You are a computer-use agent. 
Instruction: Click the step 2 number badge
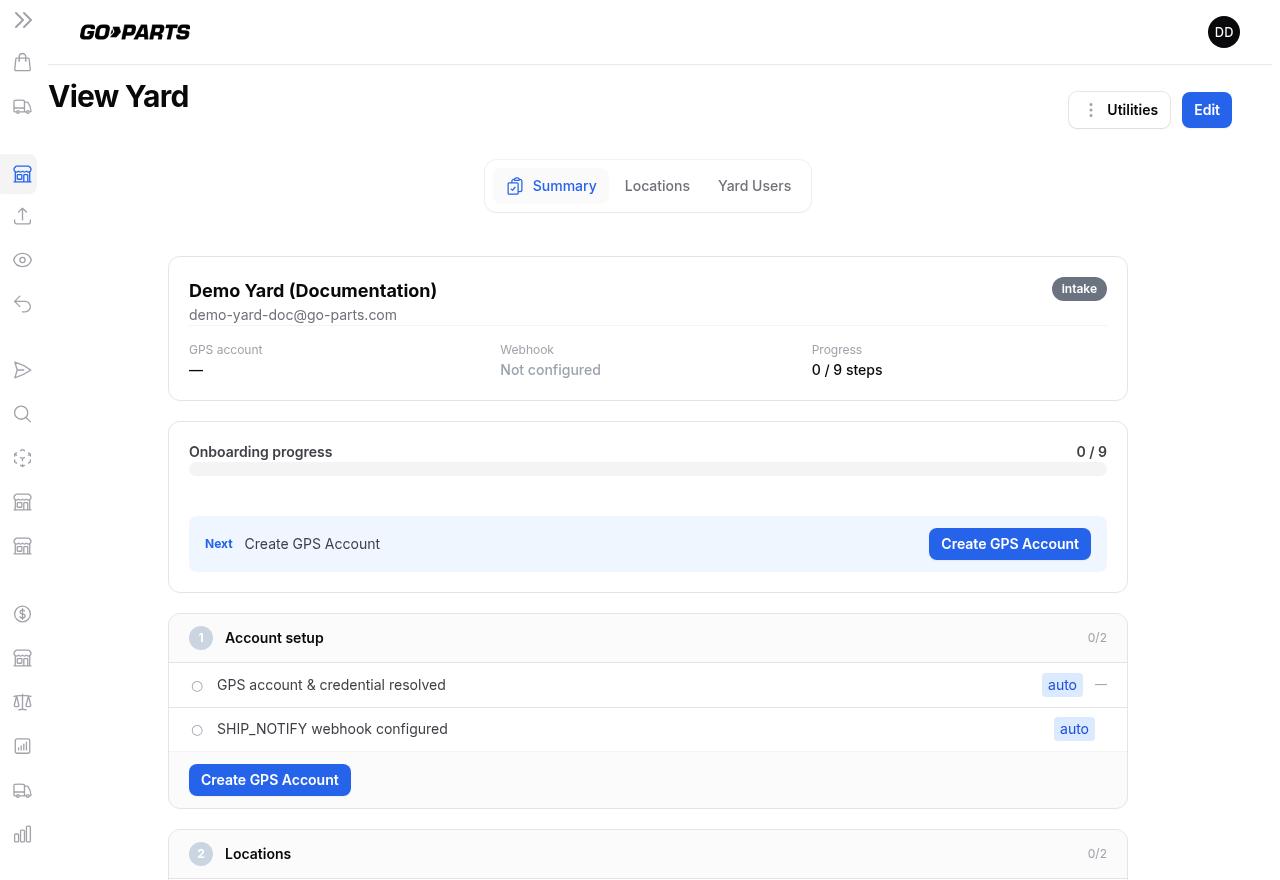point(201,854)
